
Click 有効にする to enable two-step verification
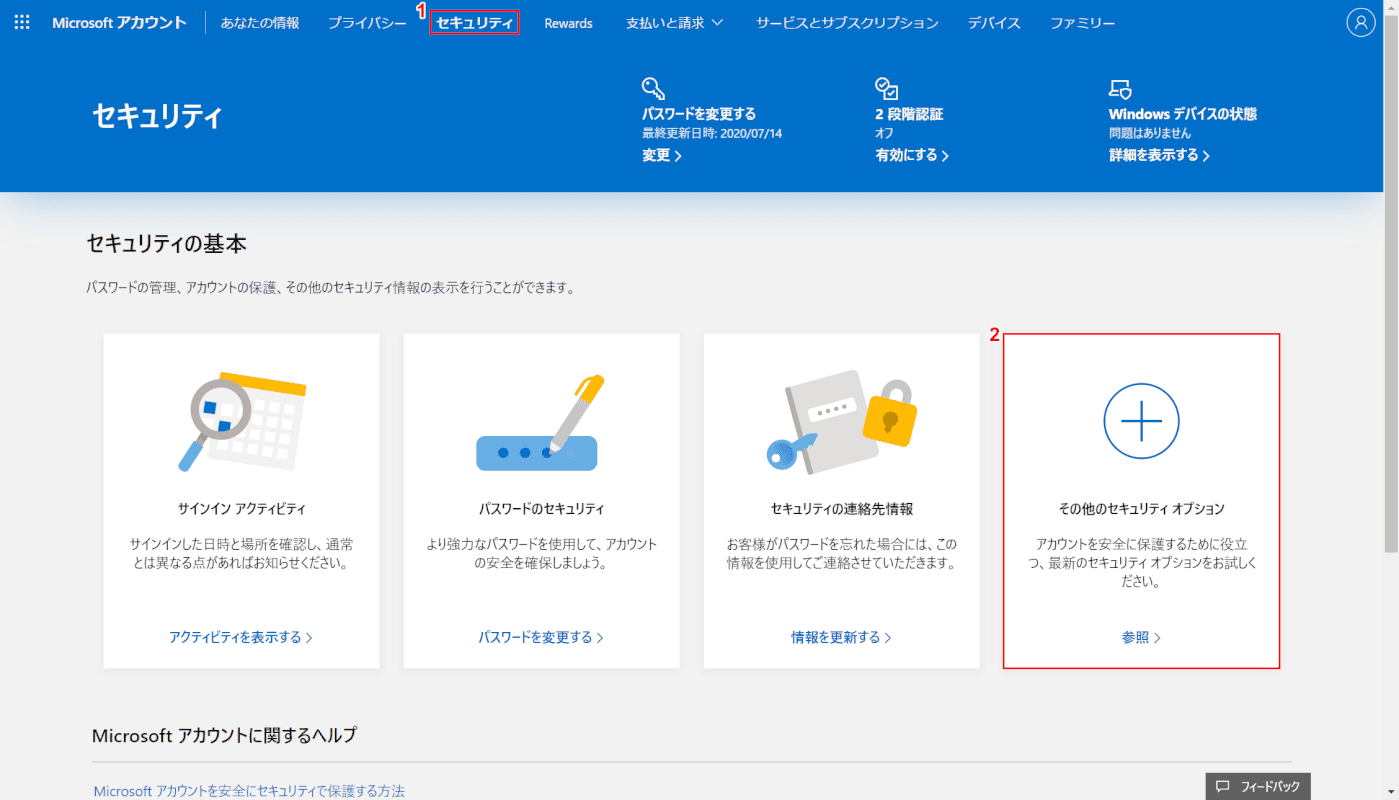pyautogui.click(x=912, y=155)
